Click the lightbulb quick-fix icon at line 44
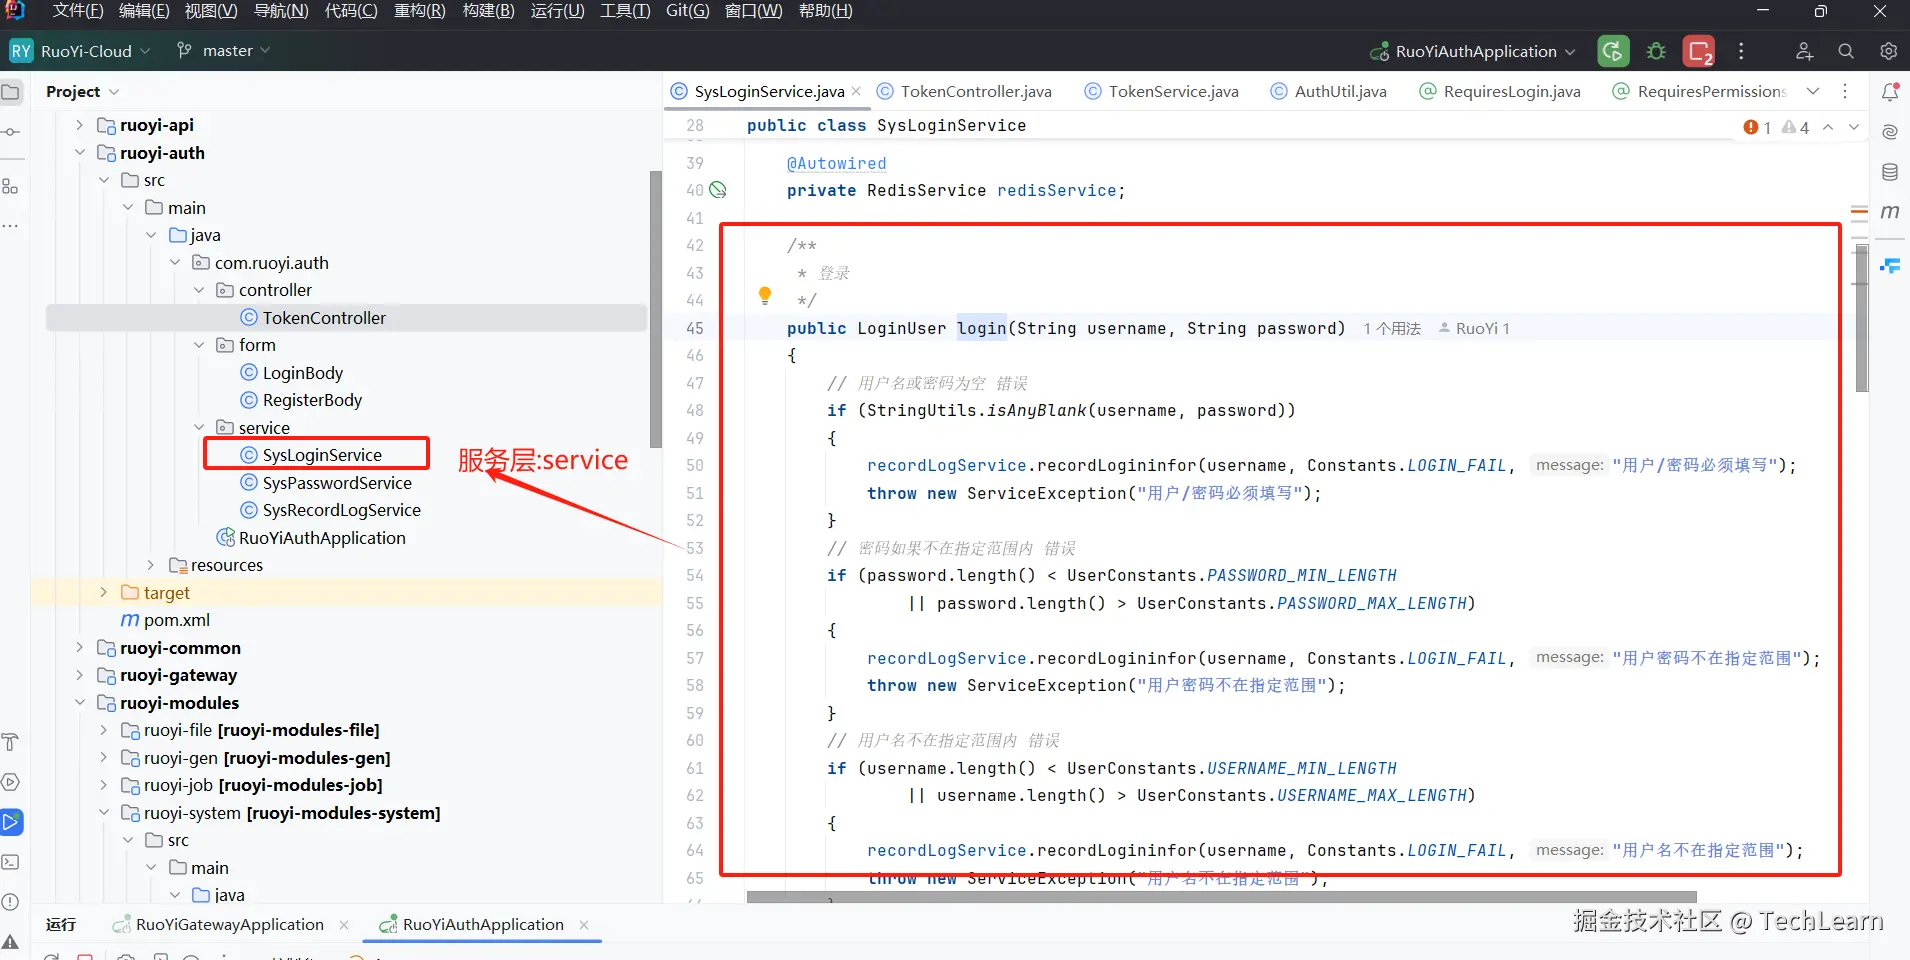The height and width of the screenshot is (960, 1910). [765, 296]
